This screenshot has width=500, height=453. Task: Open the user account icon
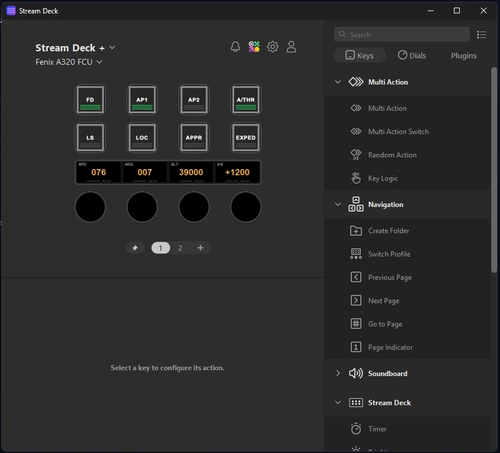(x=291, y=47)
